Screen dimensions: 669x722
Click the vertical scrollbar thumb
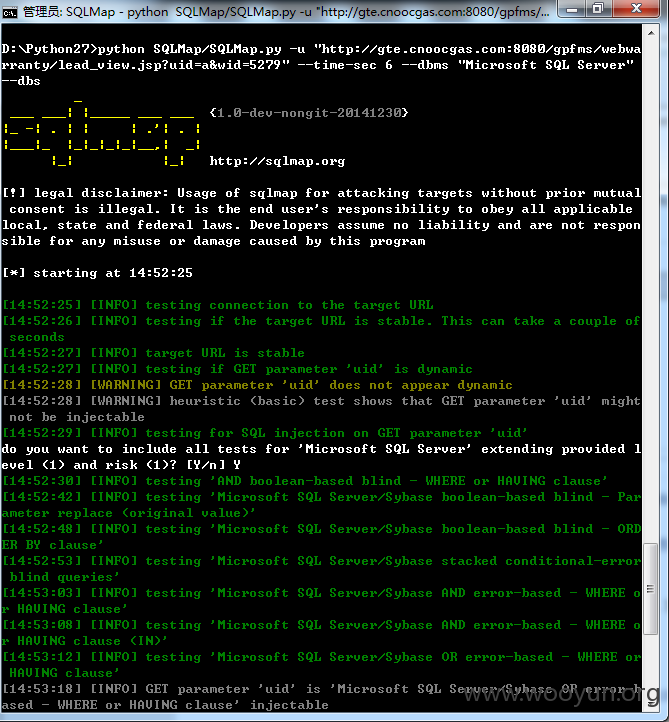pyautogui.click(x=651, y=589)
